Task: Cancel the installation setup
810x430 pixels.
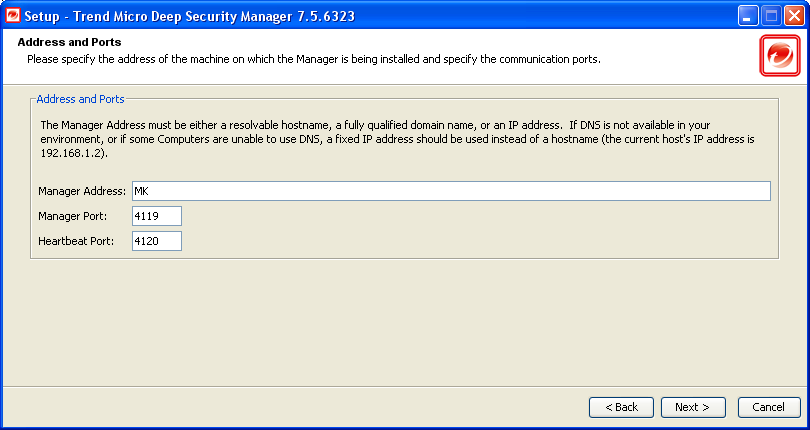Action: tap(769, 407)
